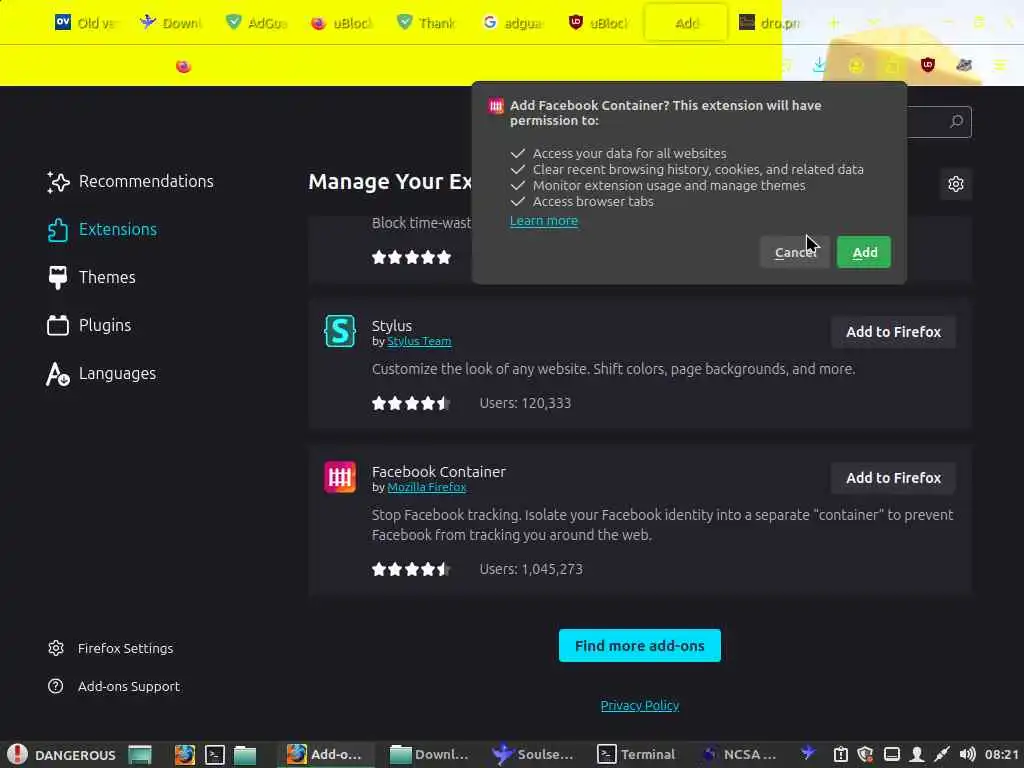Switch to the Thank tab
The height and width of the screenshot is (768, 1024).
pyautogui.click(x=428, y=23)
